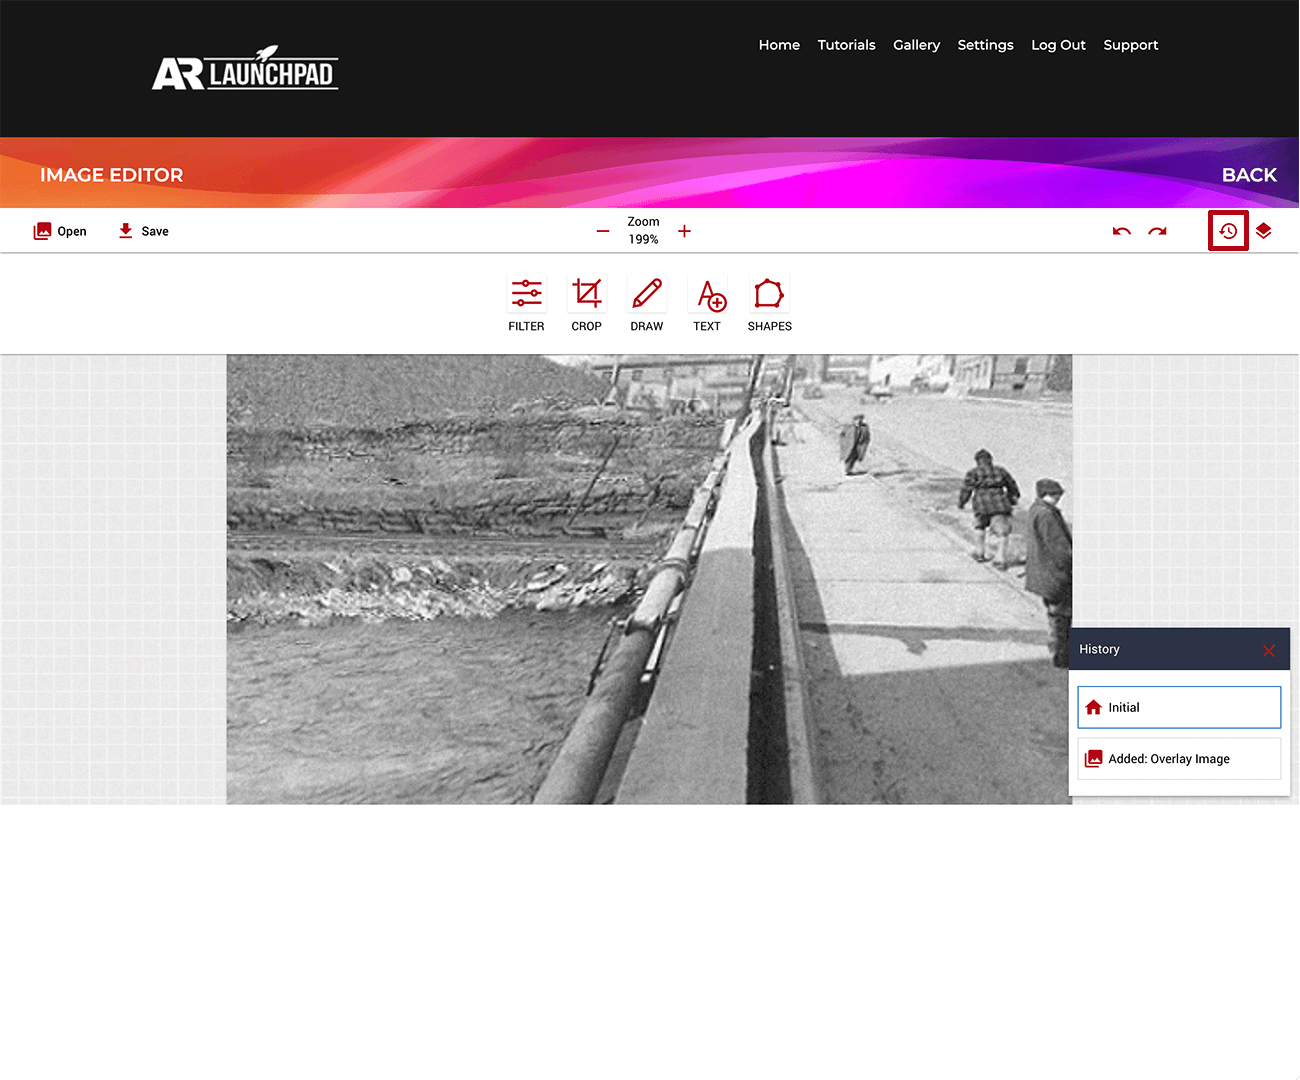1300x1080 pixels.
Task: Undo the last action
Action: point(1122,231)
